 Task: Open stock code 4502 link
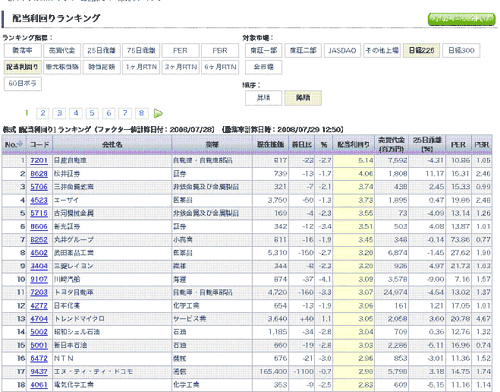tap(39, 253)
